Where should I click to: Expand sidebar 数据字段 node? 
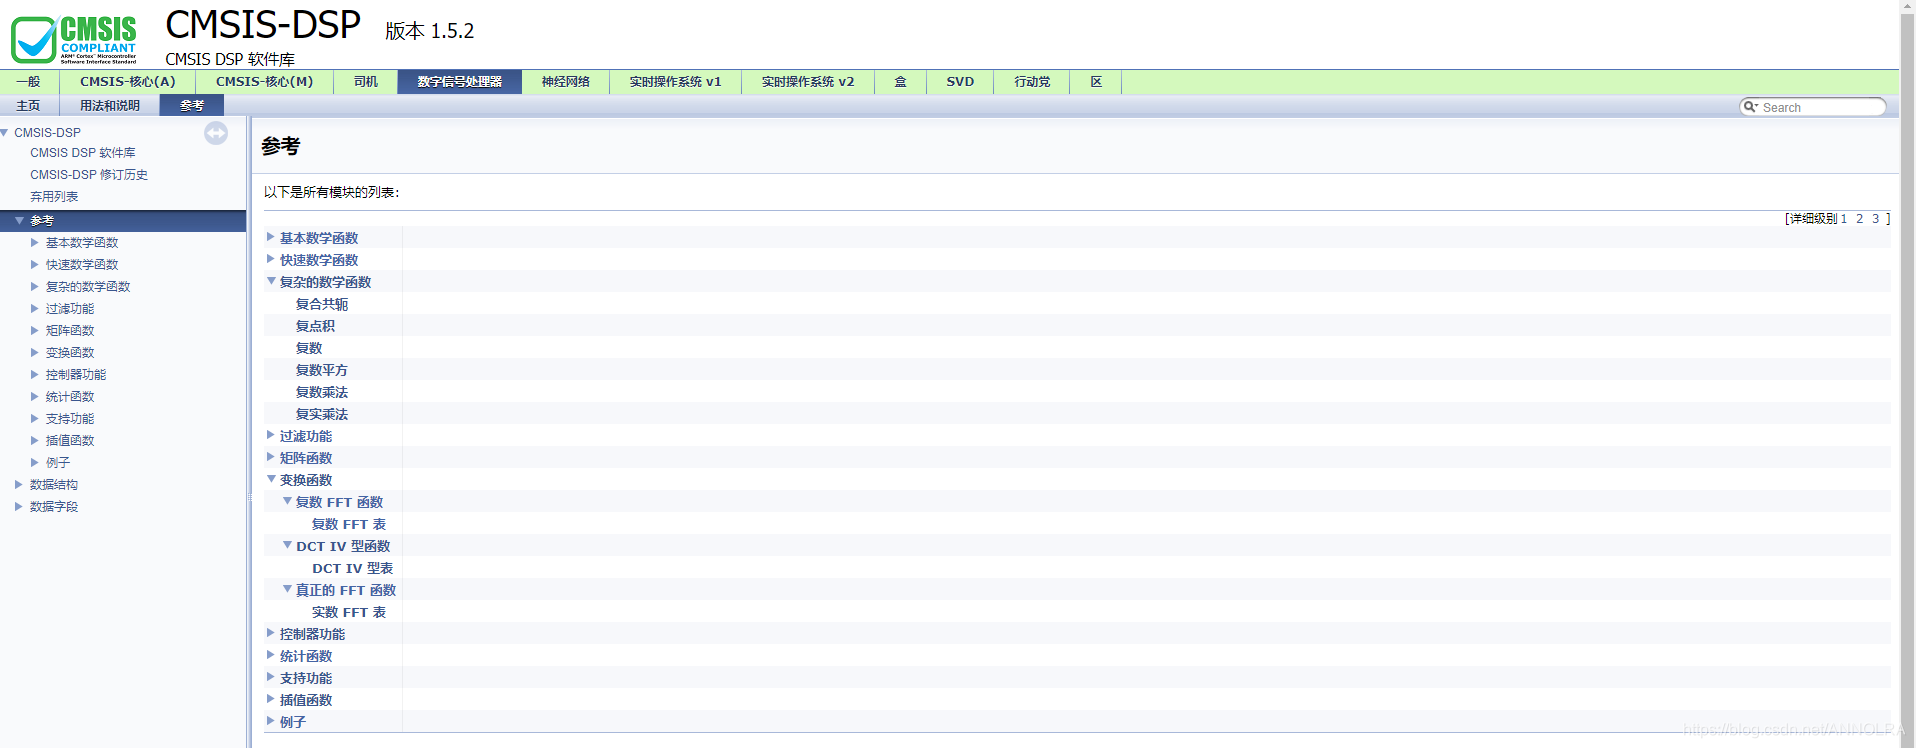[19, 506]
